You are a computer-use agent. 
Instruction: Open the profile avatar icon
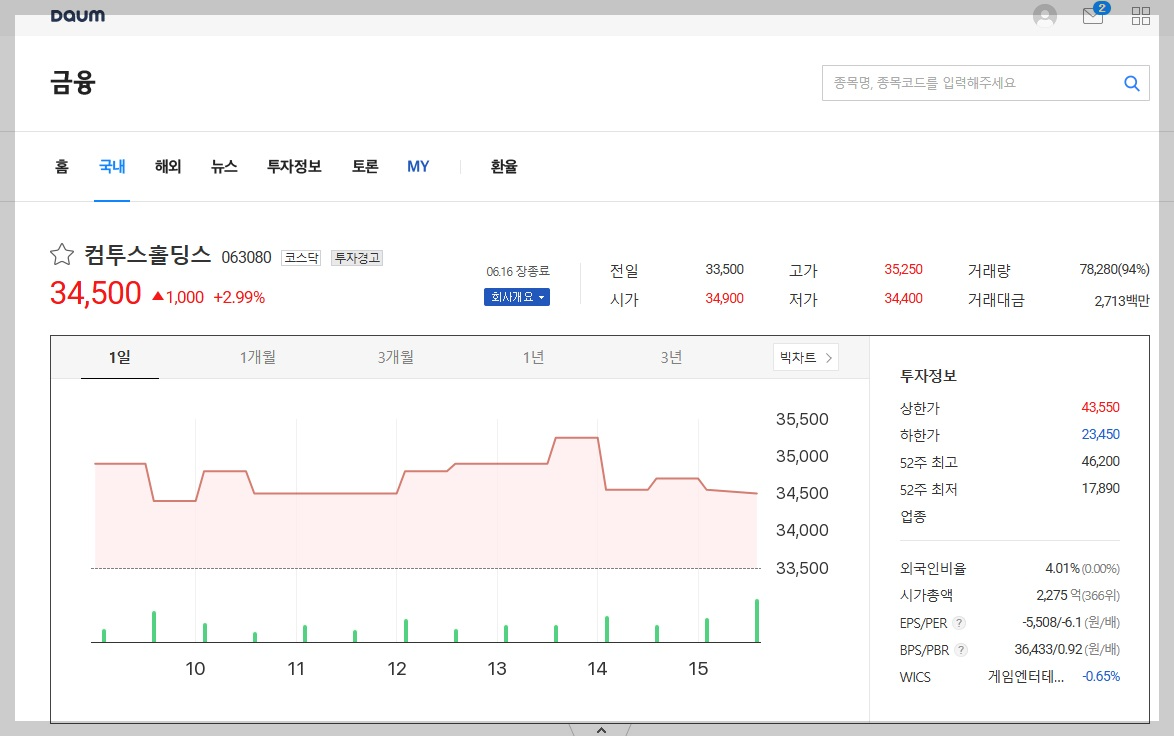1044,15
